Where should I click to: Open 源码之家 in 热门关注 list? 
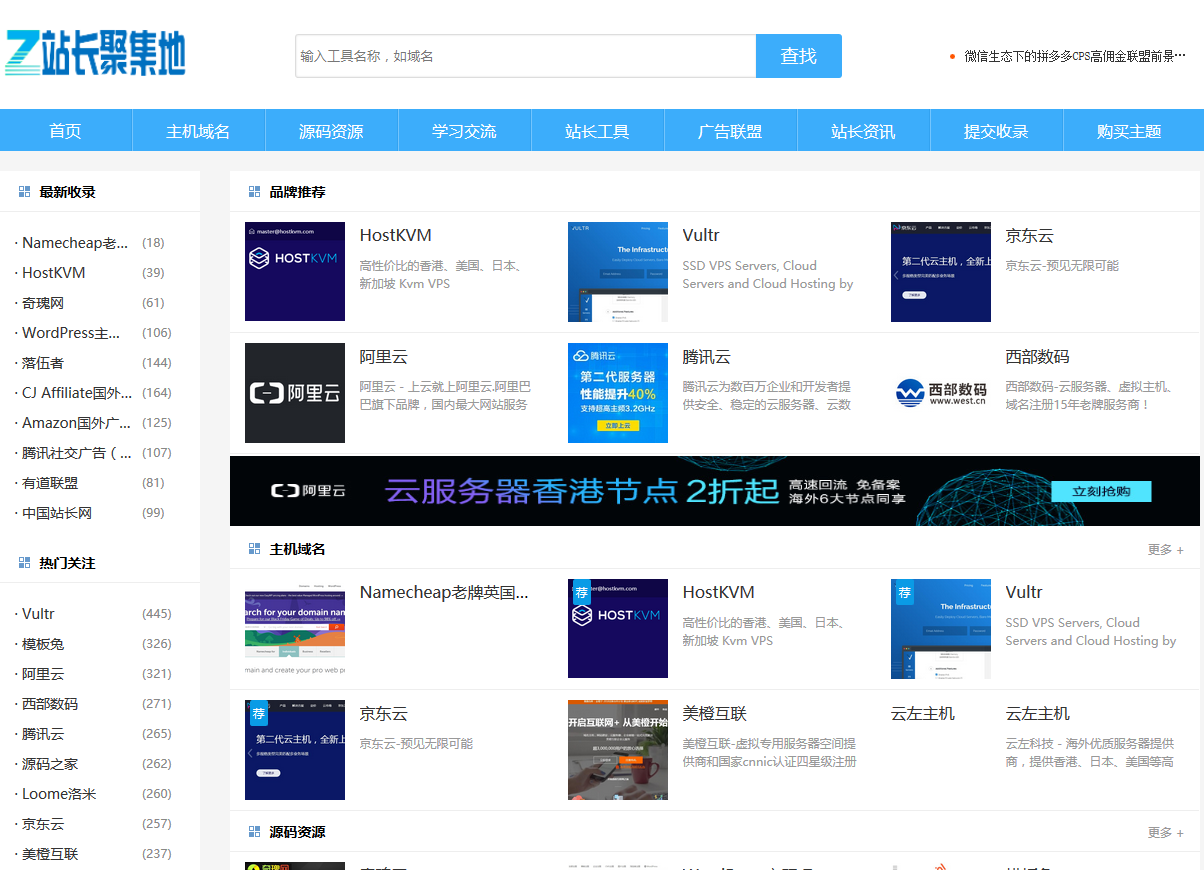[x=50, y=764]
